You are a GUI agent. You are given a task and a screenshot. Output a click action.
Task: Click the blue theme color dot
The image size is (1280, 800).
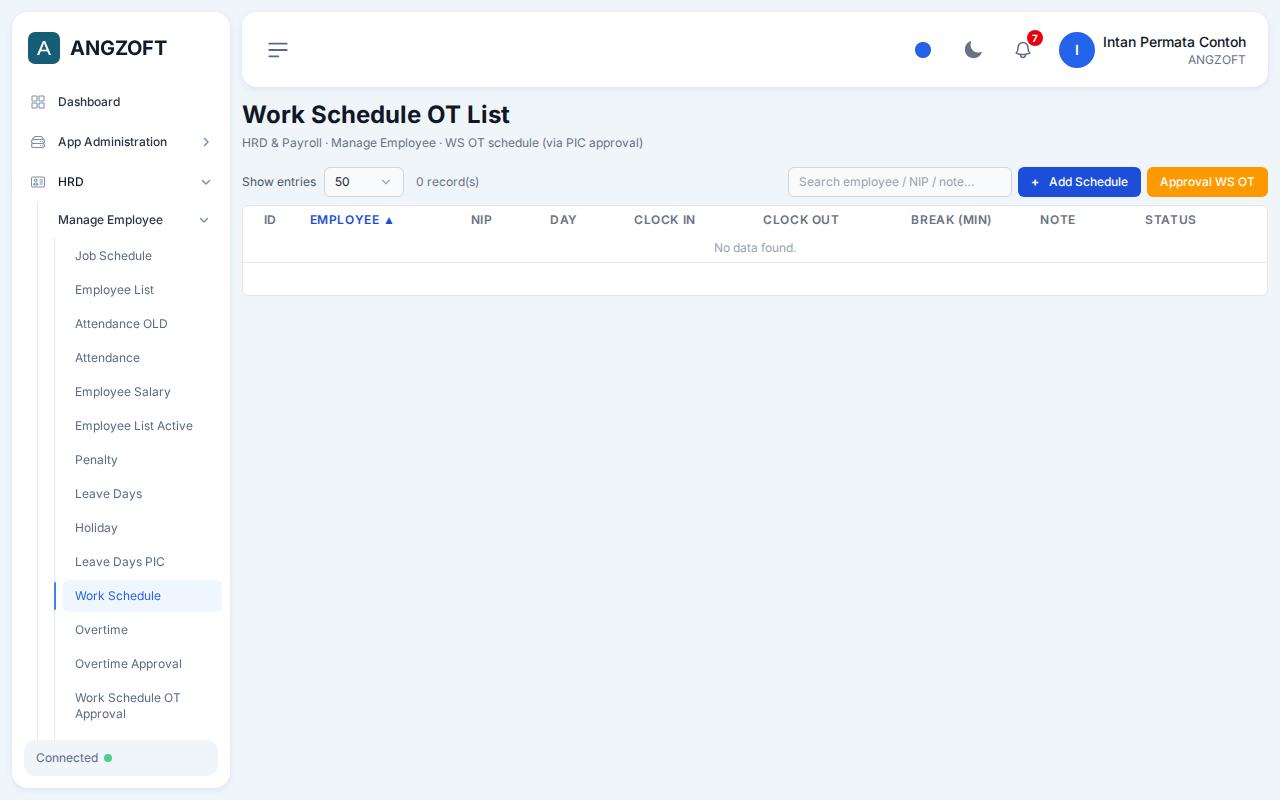(923, 50)
